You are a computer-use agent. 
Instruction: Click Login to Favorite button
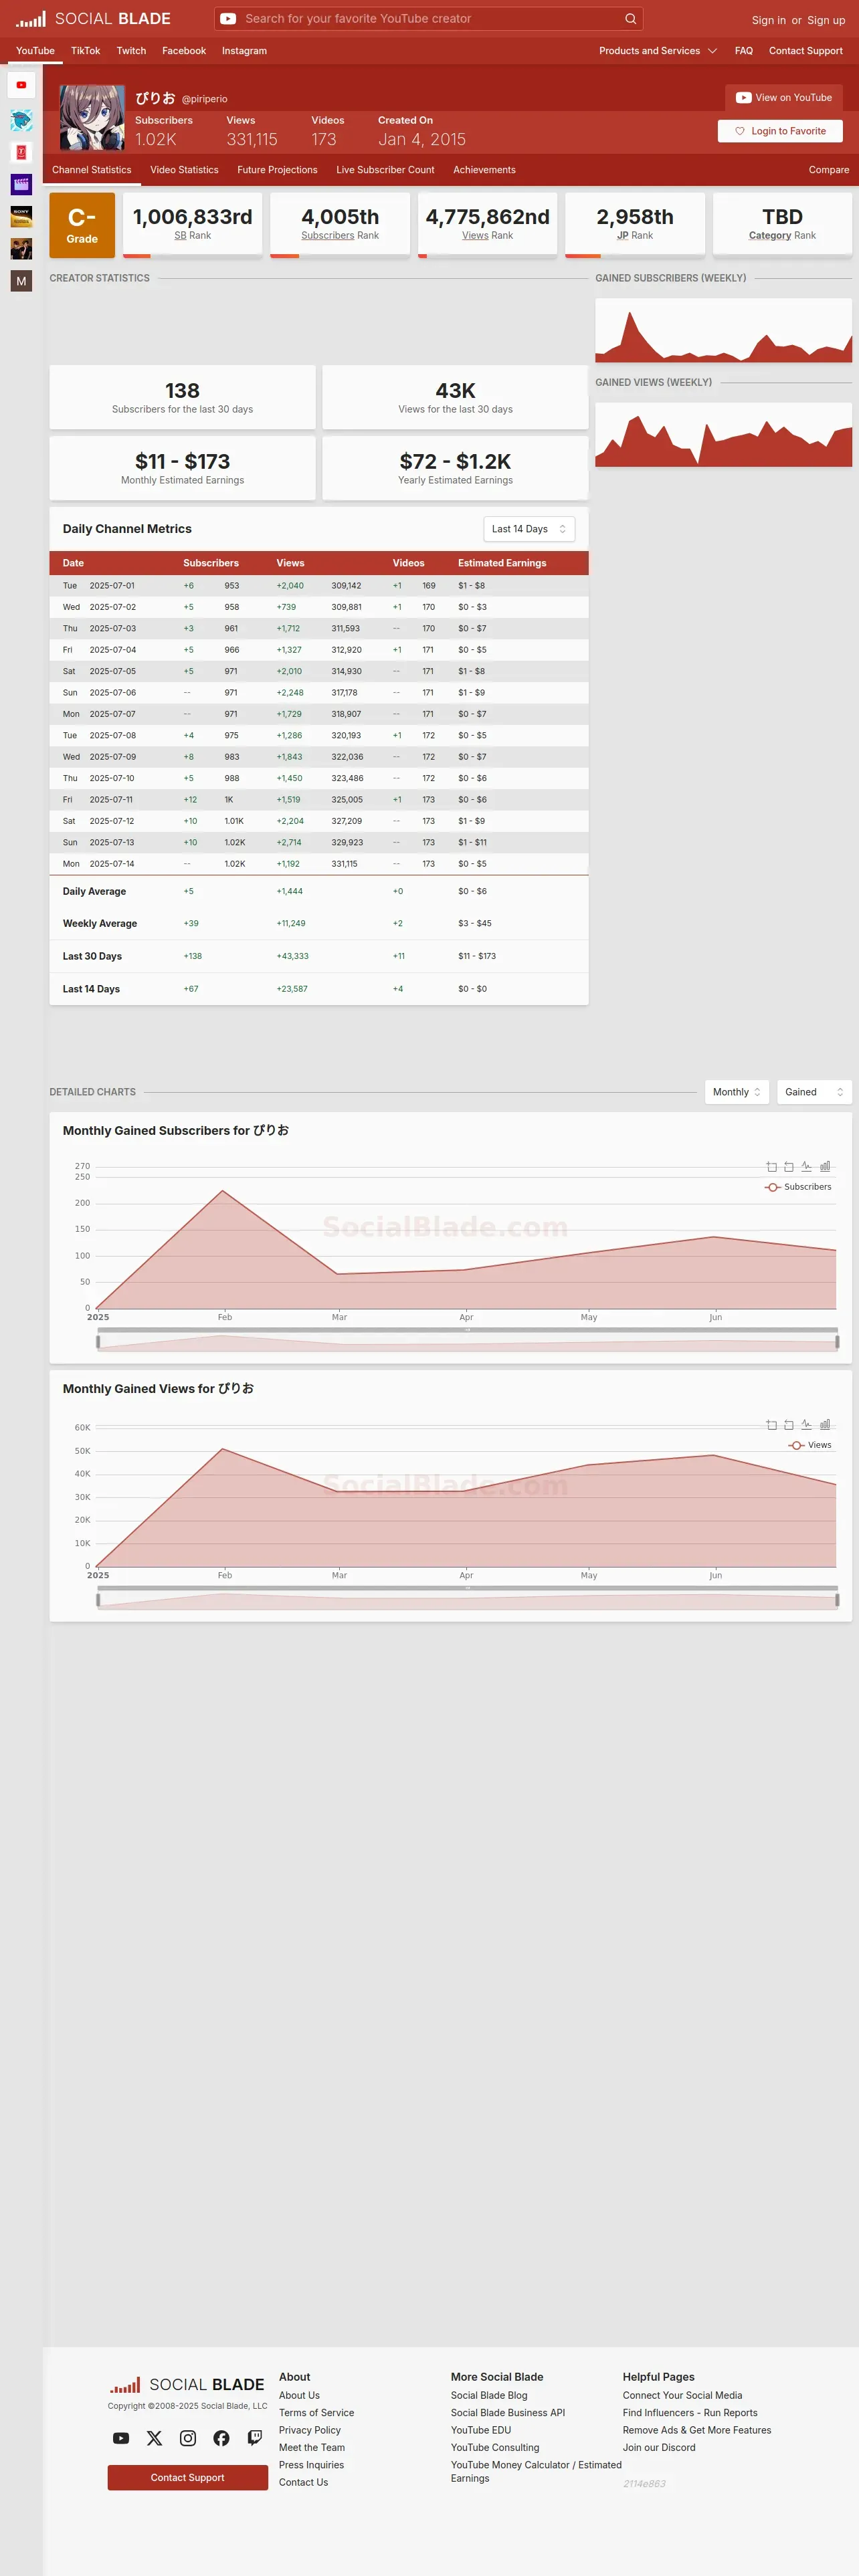pos(780,131)
